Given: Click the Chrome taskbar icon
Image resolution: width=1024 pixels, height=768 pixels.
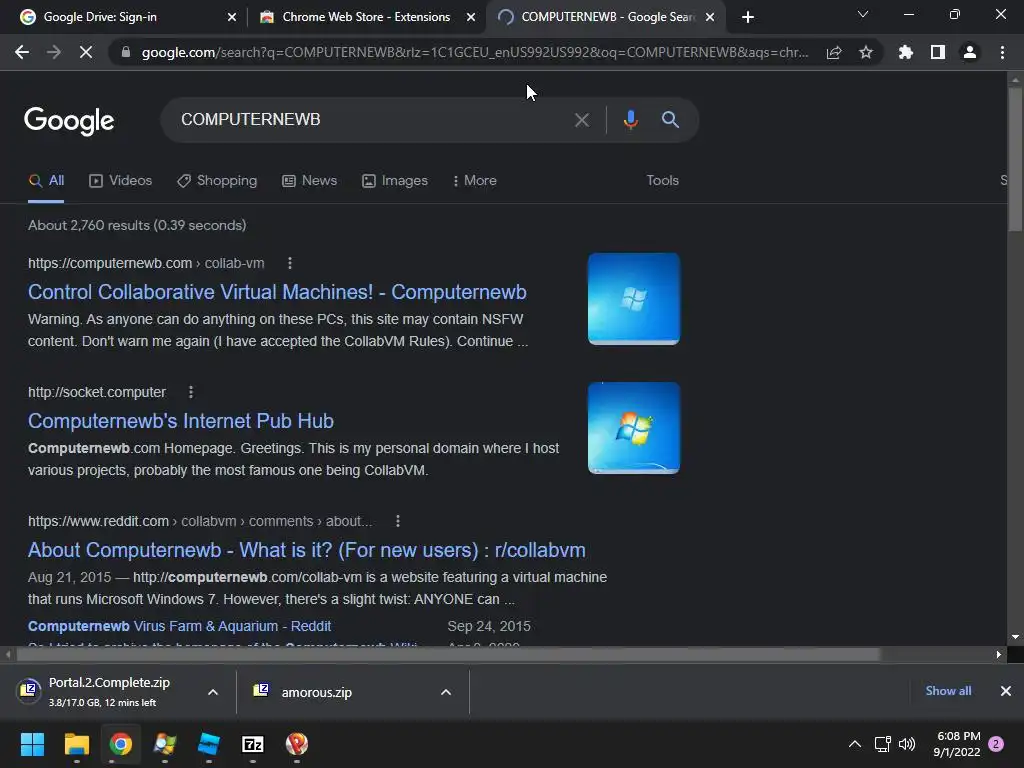Looking at the screenshot, I should (x=120, y=744).
